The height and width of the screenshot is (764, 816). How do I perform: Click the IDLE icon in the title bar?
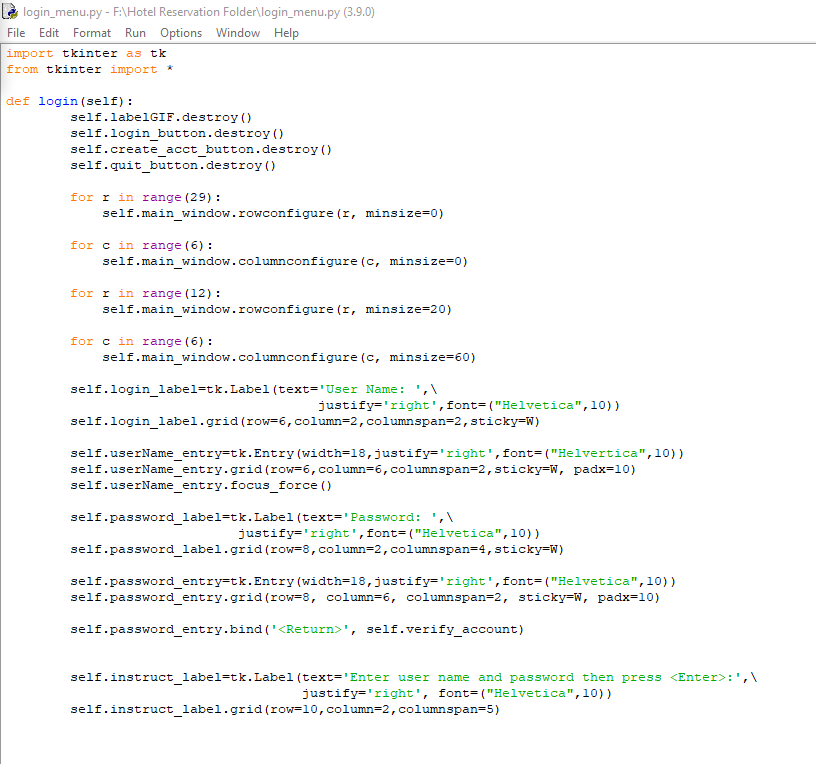(10, 11)
